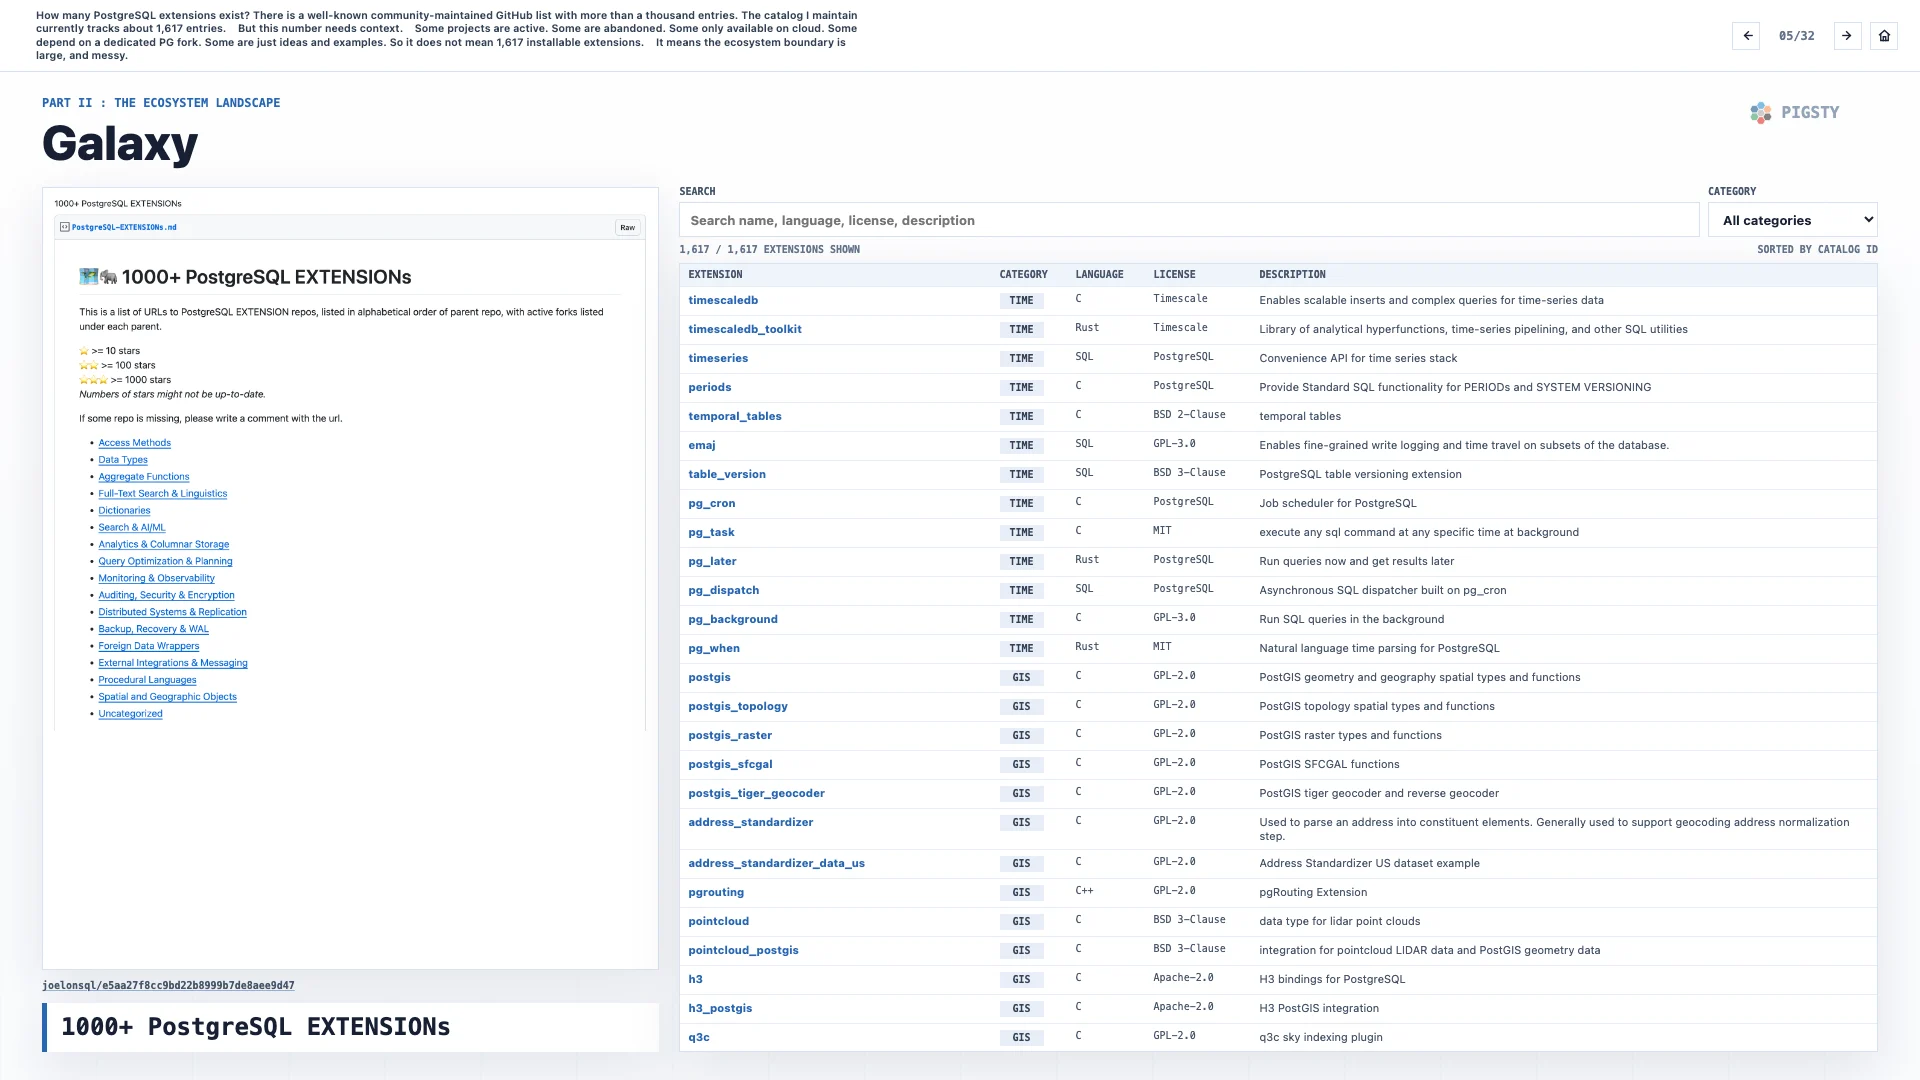Open the table_version extension link
Screen dimensions: 1920x1080
tap(727, 475)
